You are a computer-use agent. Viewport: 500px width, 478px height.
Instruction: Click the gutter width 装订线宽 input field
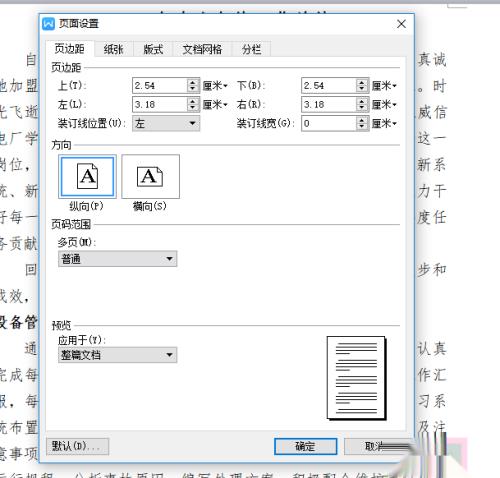(x=329, y=123)
